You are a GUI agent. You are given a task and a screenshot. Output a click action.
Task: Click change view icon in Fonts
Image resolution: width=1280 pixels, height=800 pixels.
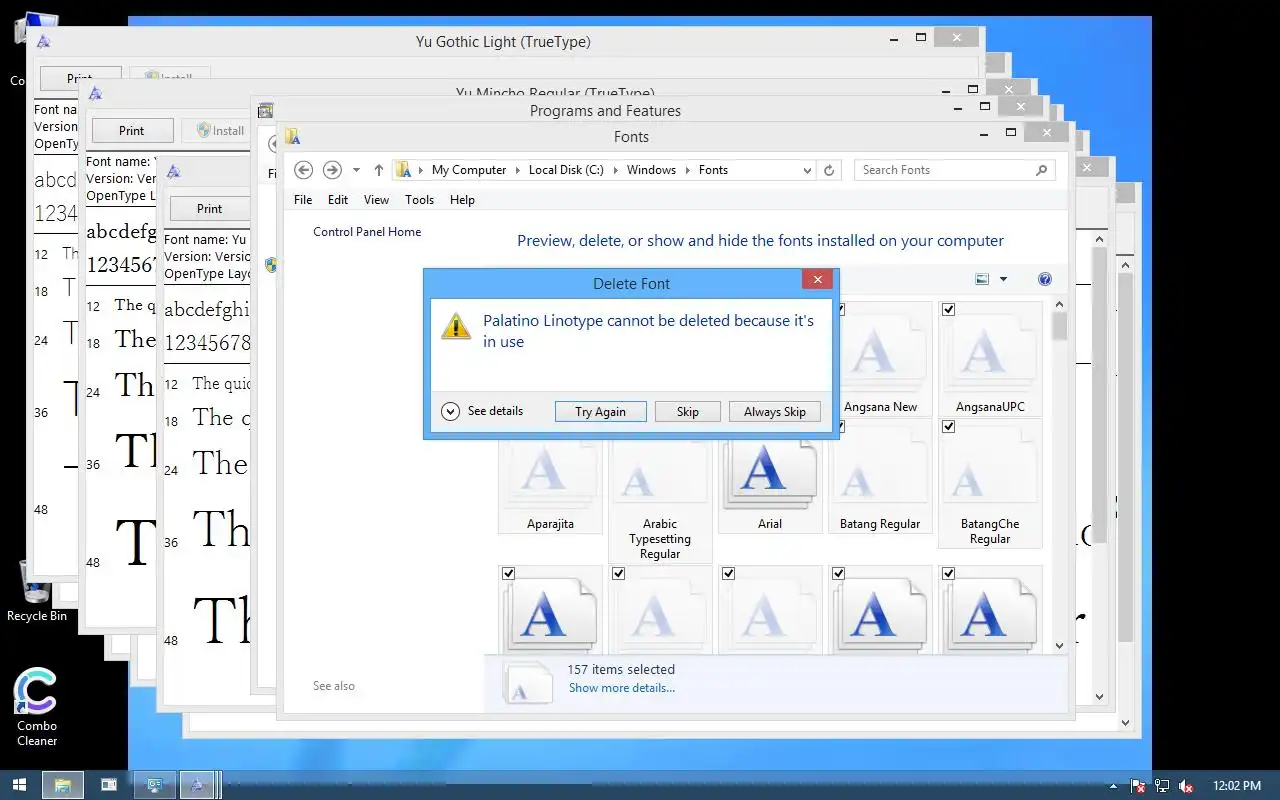[x=982, y=280]
